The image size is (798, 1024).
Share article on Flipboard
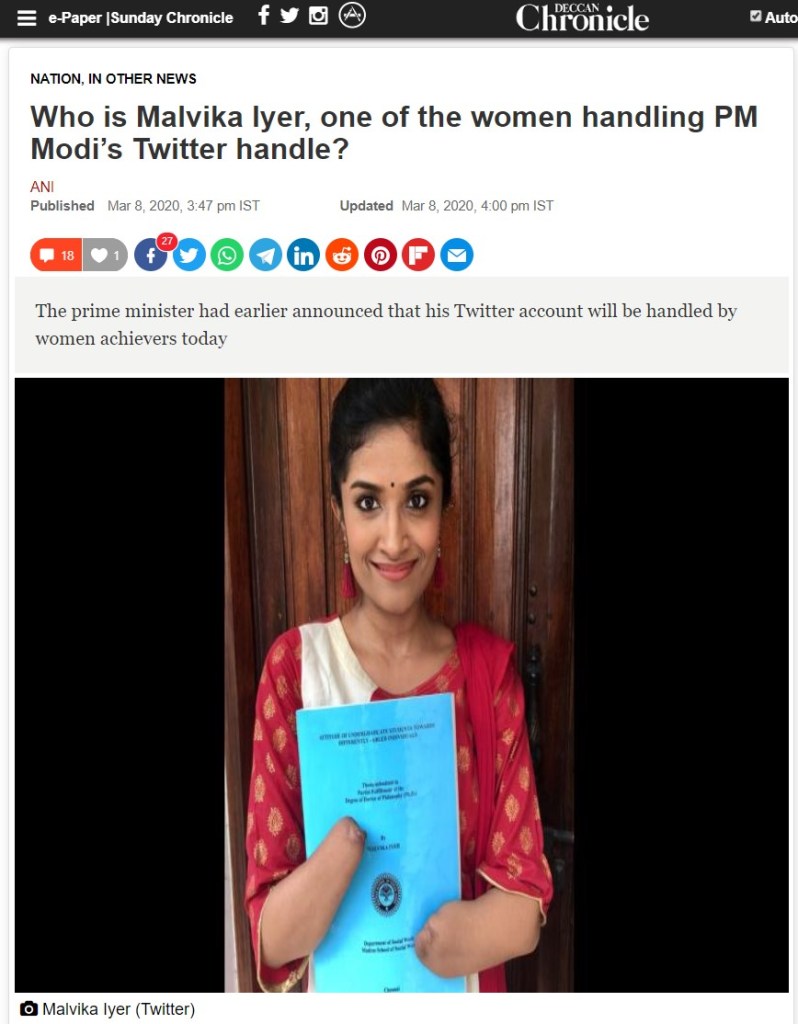pyautogui.click(x=419, y=255)
